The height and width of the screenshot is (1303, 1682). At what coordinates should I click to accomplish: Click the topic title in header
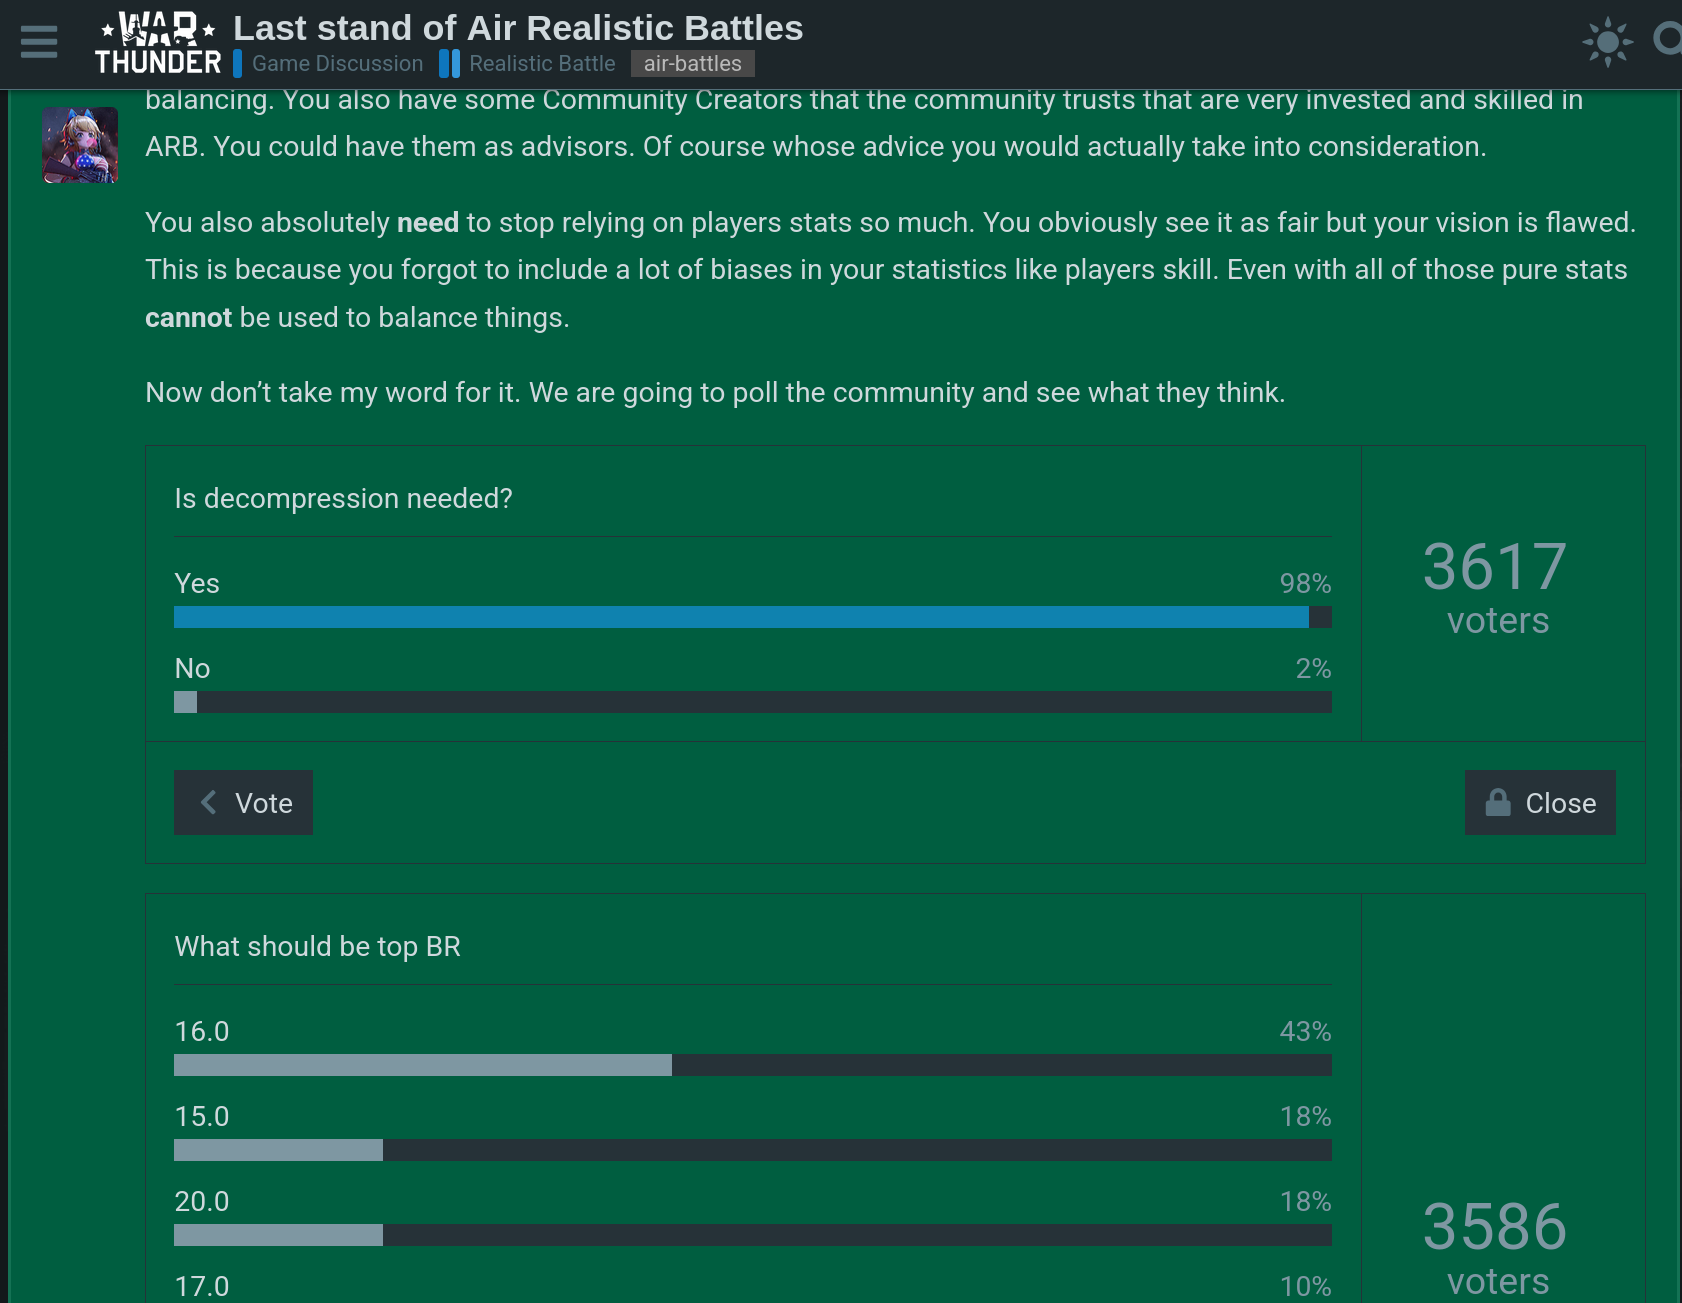(518, 28)
